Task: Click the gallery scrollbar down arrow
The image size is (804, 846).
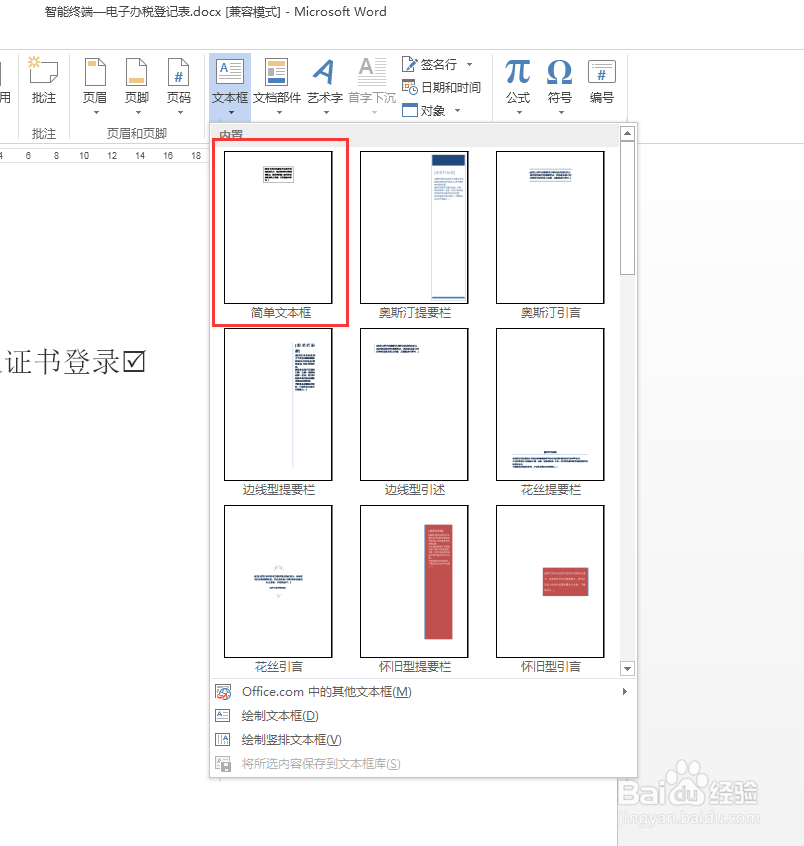Action: (628, 668)
